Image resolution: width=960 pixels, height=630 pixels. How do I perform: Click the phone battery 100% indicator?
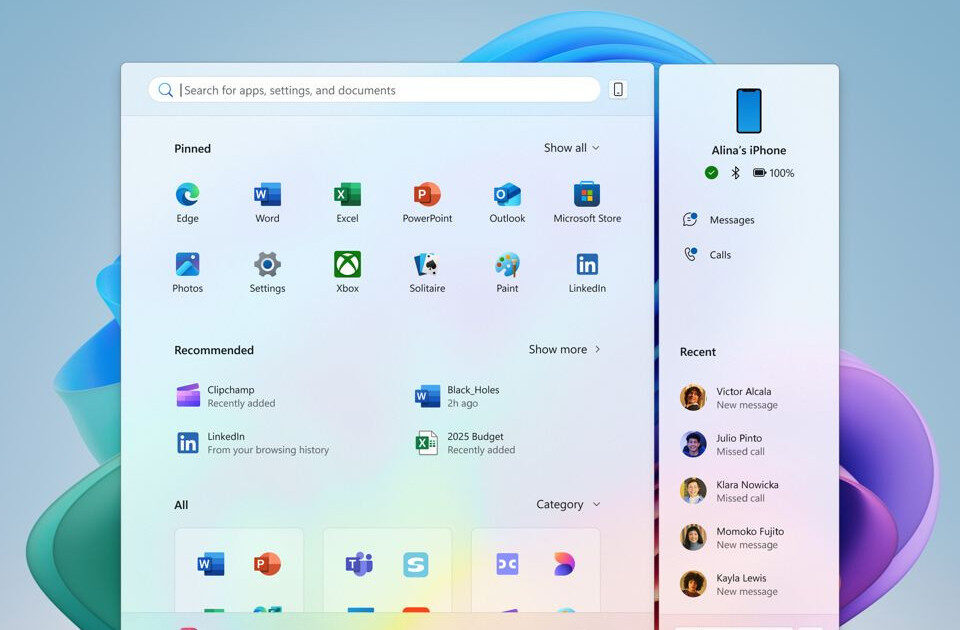773,173
